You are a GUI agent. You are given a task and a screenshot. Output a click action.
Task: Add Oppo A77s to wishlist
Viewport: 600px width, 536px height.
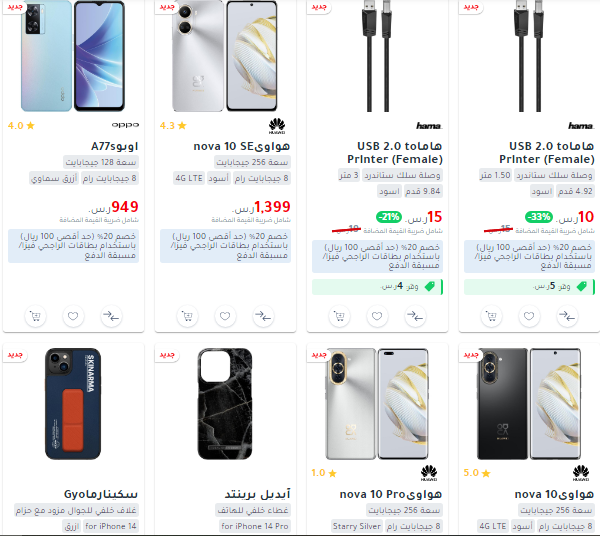(73, 316)
